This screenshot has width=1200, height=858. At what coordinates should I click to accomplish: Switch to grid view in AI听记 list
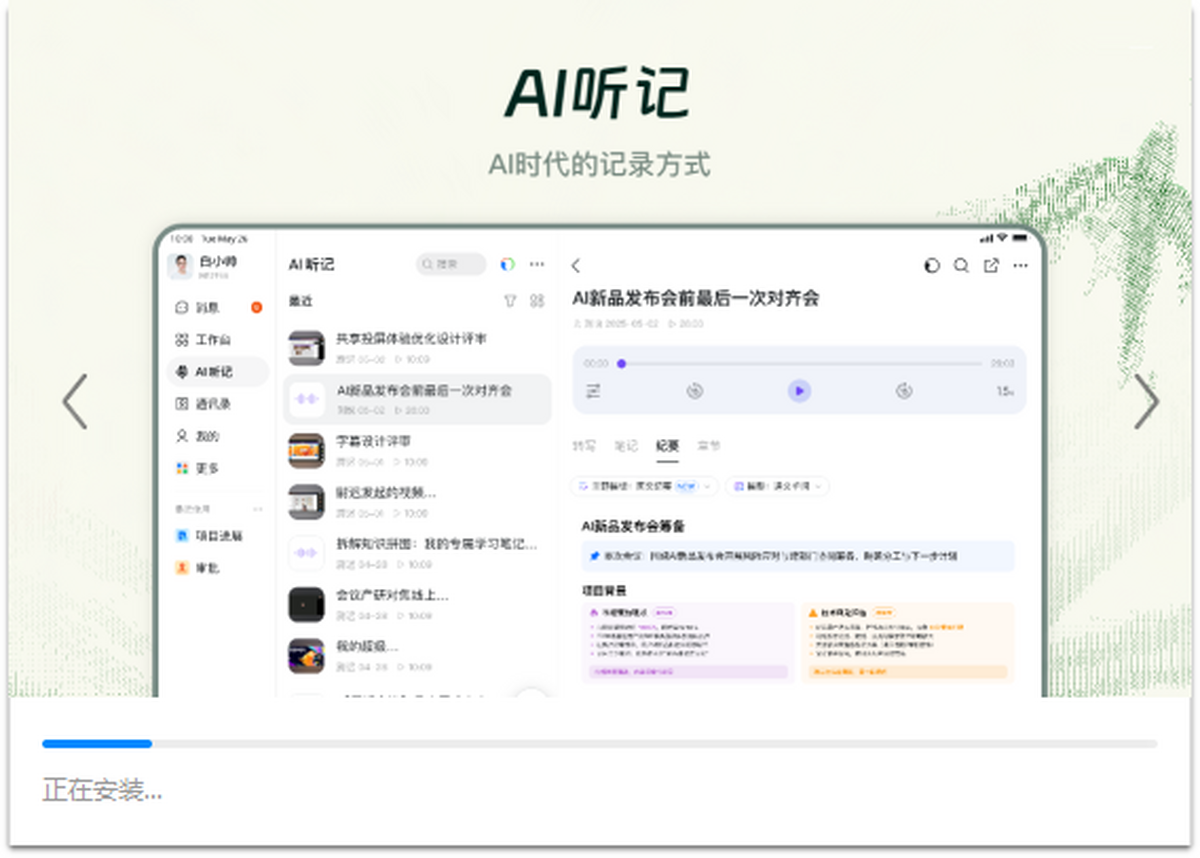538,300
